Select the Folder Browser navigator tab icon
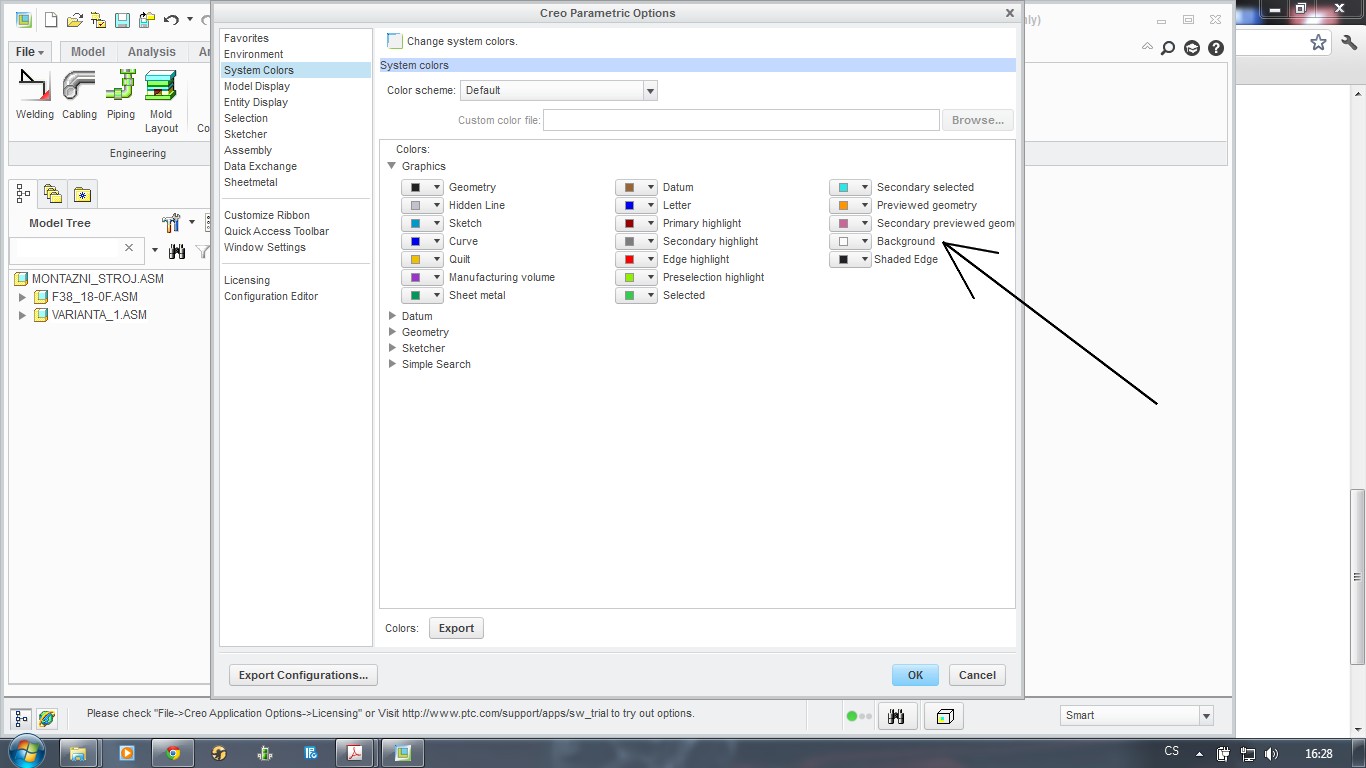The width and height of the screenshot is (1366, 768). (x=53, y=194)
